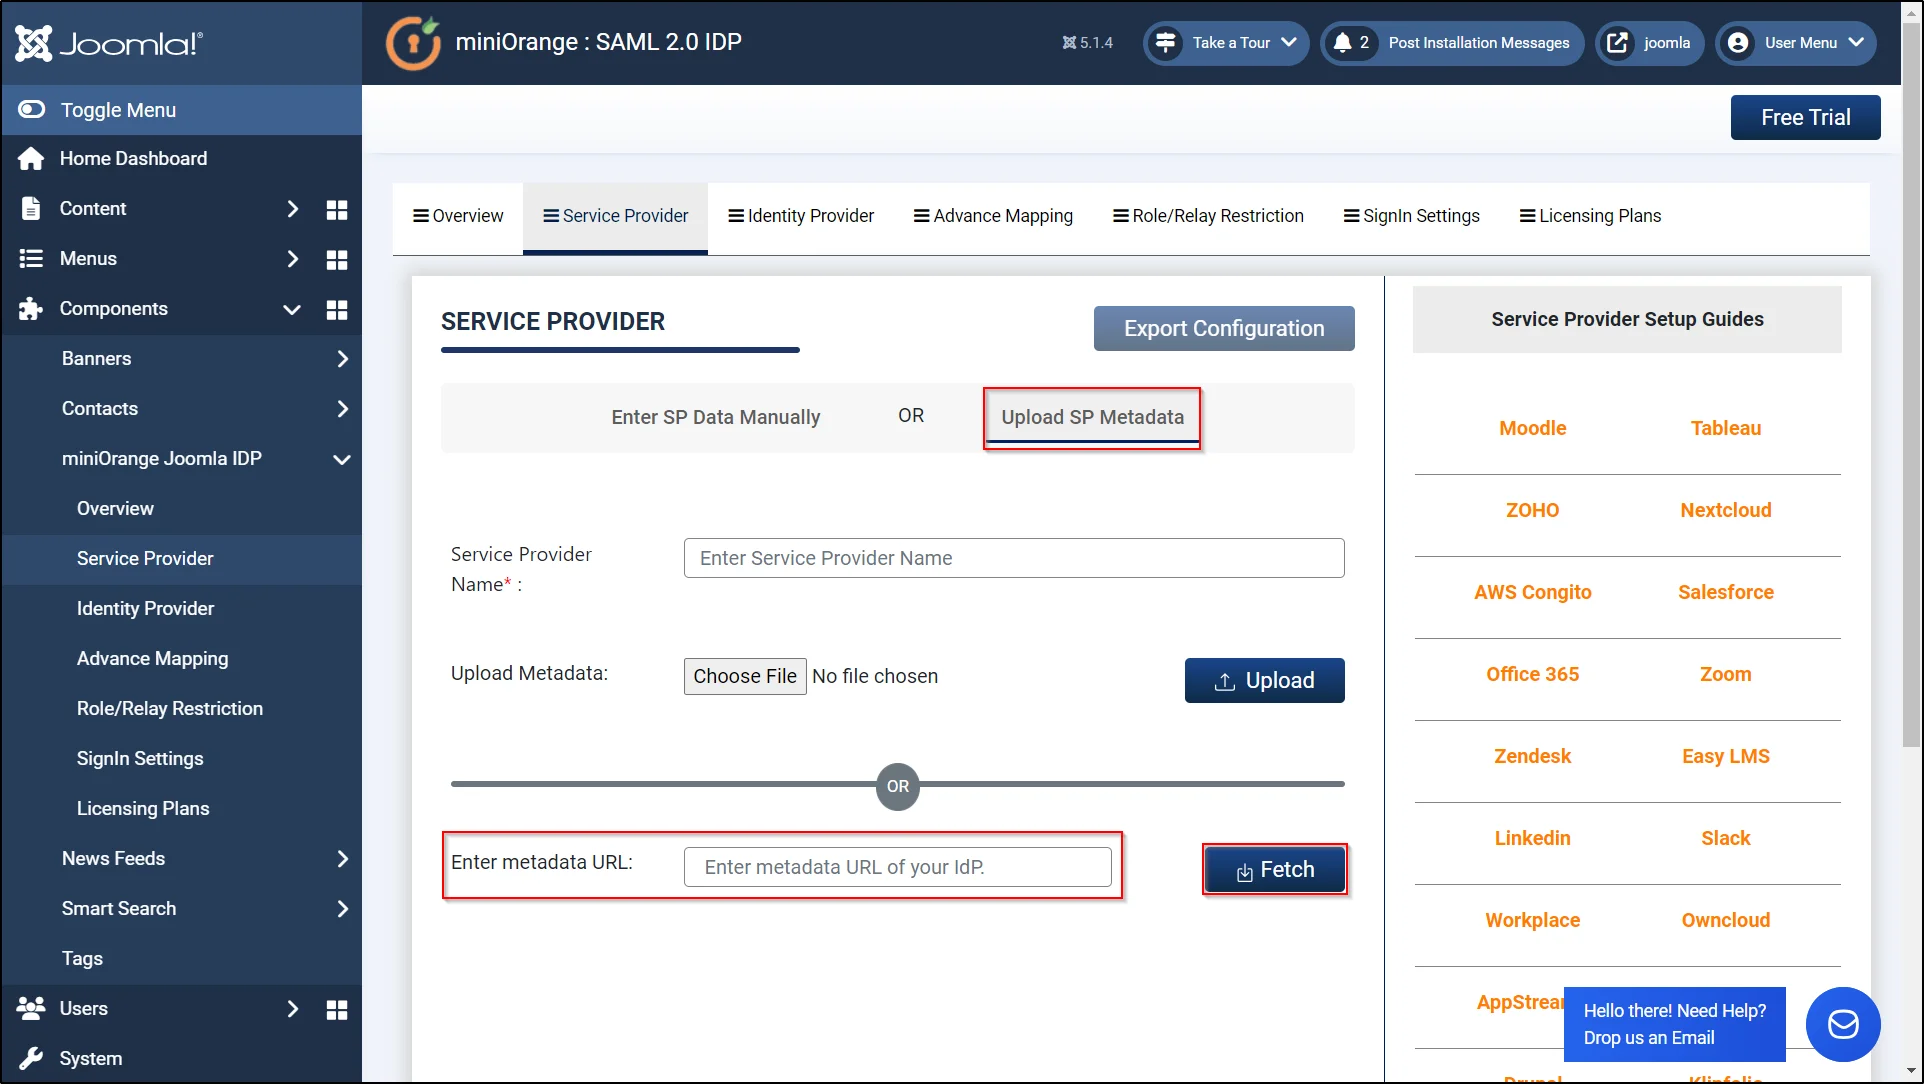The image size is (1924, 1084).
Task: Click the miniOrange orange logo icon
Action: (413, 43)
